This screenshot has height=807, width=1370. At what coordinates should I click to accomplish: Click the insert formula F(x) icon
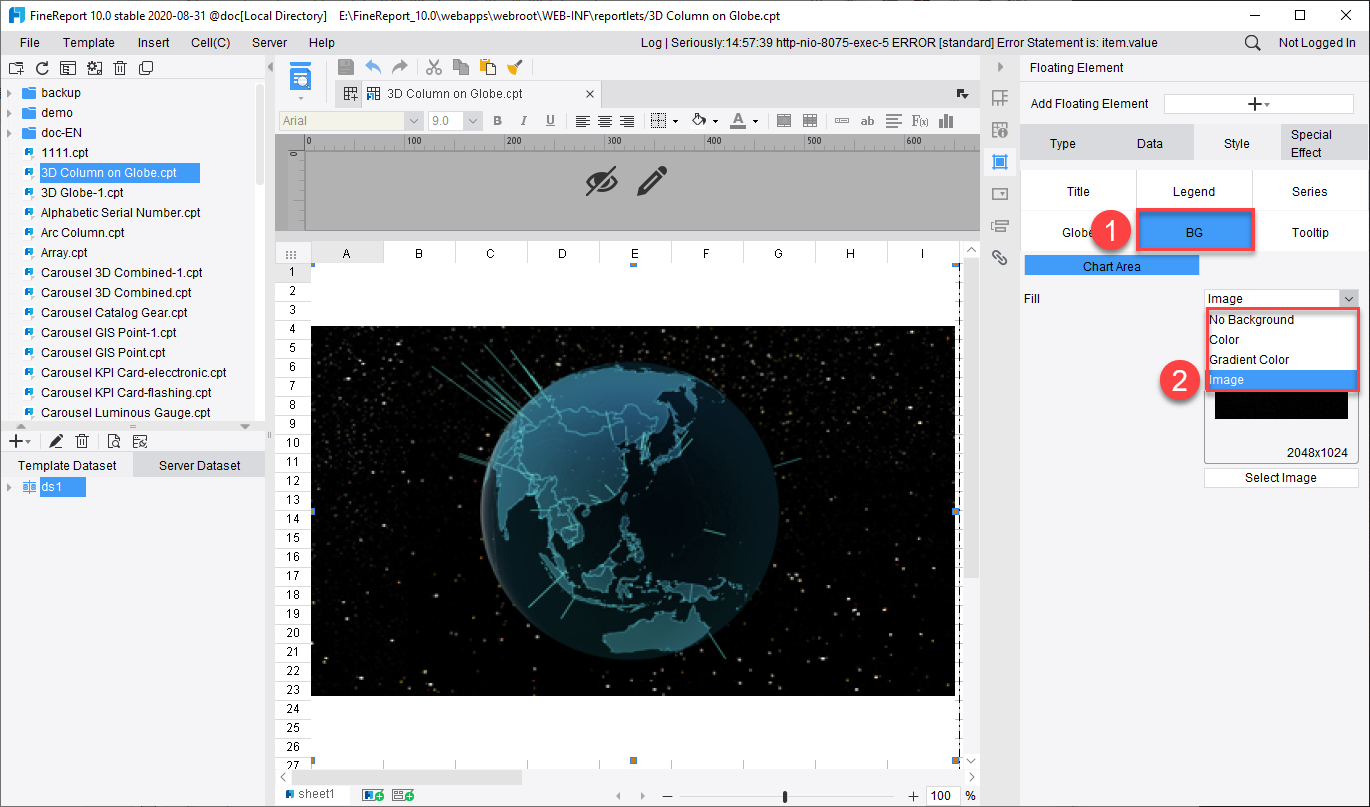pyautogui.click(x=920, y=121)
